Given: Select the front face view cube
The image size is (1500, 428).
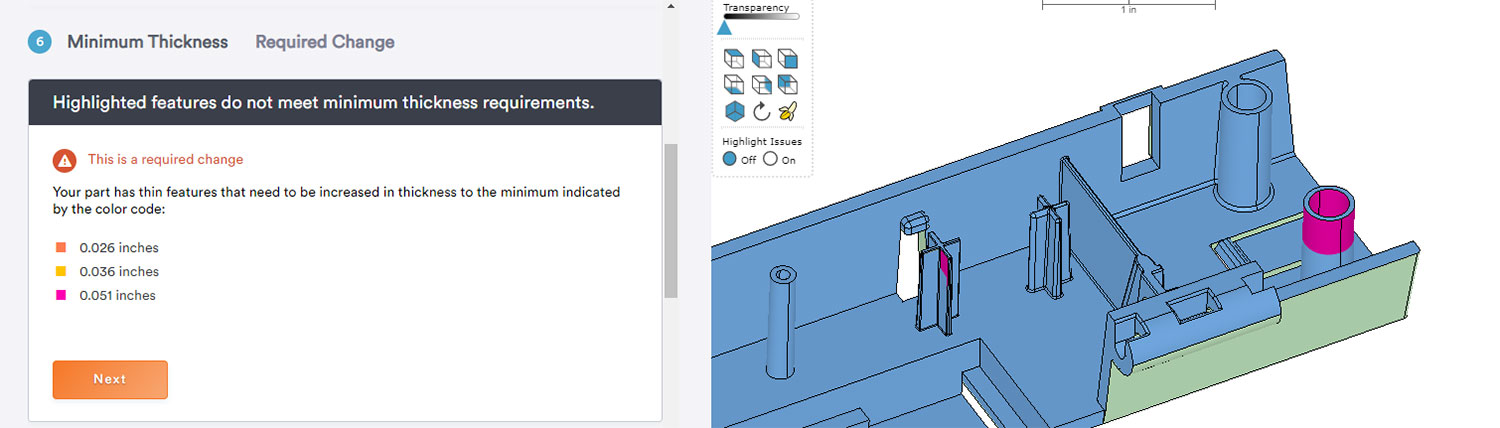Looking at the screenshot, I should 787,58.
